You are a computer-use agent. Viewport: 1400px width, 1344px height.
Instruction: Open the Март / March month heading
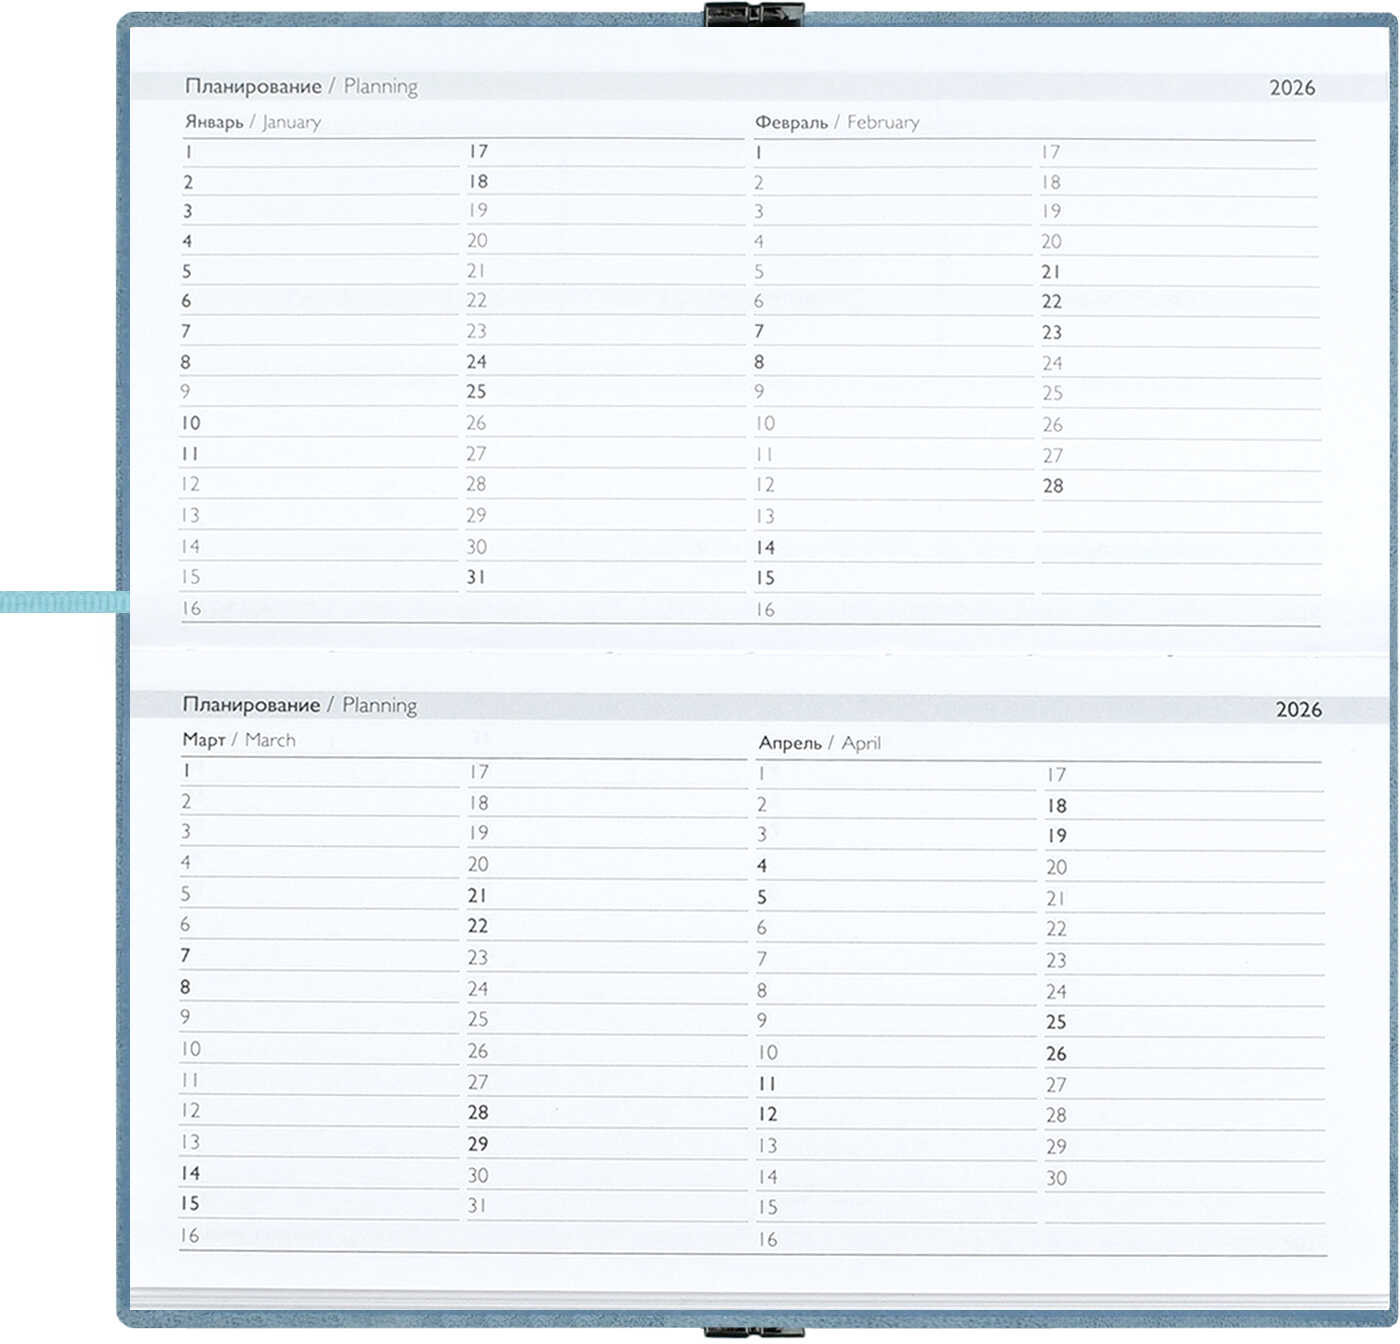(x=239, y=740)
